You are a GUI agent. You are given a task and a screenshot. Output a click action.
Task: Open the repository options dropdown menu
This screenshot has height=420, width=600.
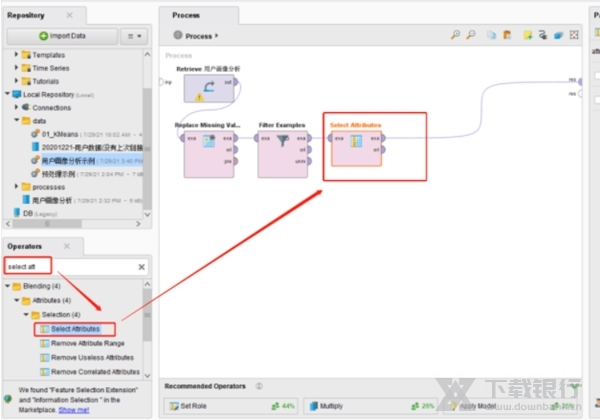134,36
